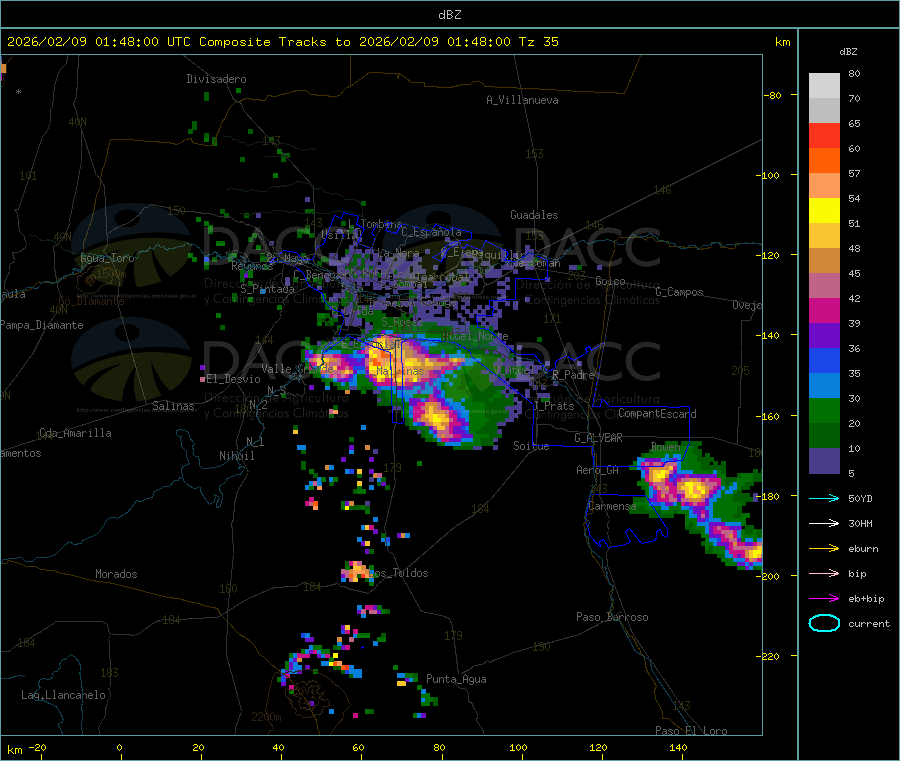The width and height of the screenshot is (900, 761).
Task: Select the 'A_Villanueva' map label
Action: click(x=522, y=100)
